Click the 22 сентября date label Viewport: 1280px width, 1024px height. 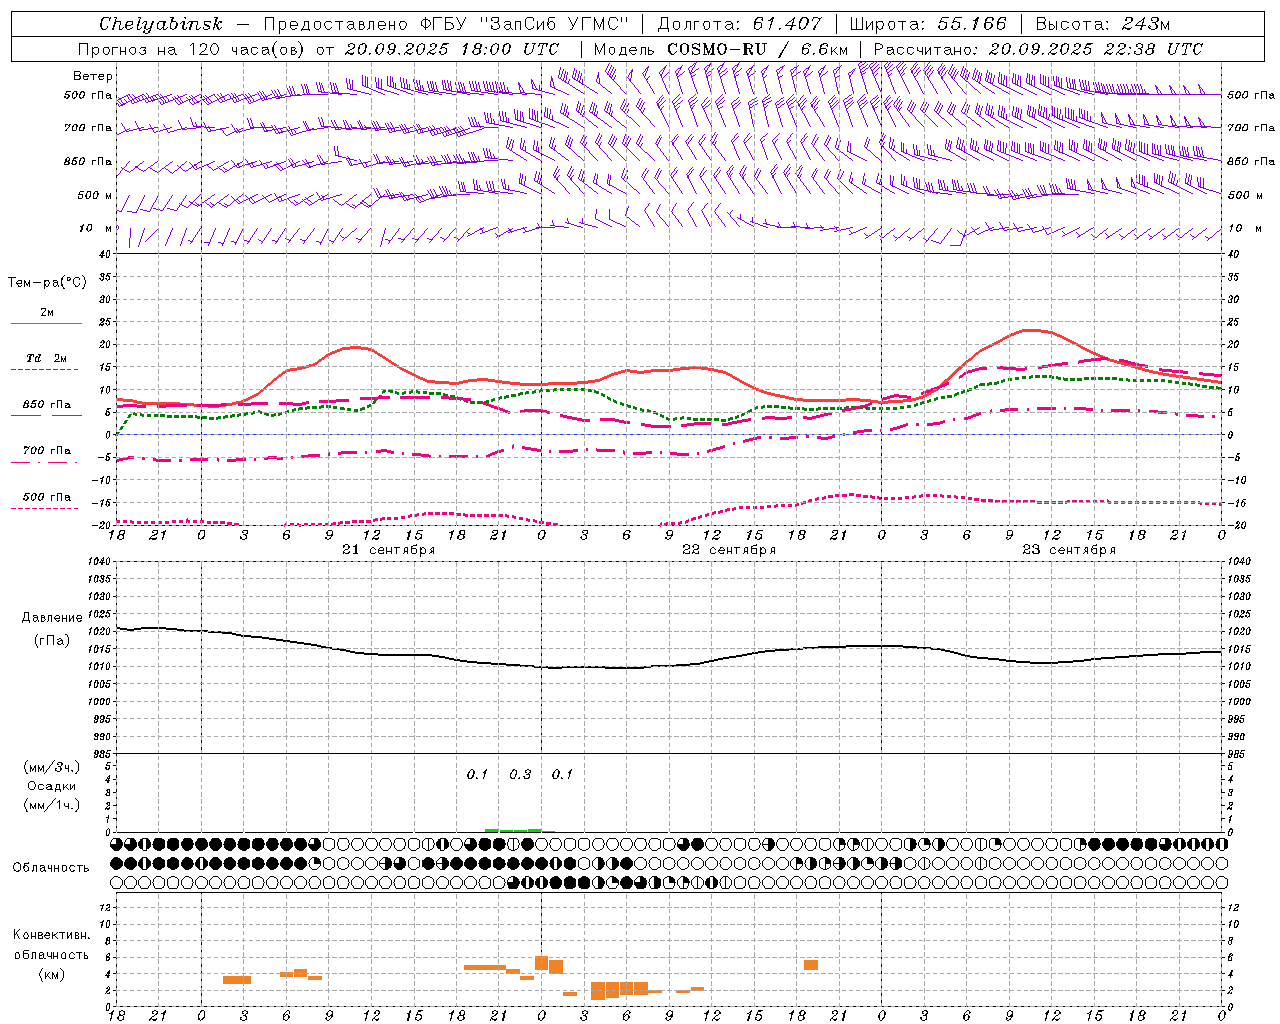pos(729,550)
